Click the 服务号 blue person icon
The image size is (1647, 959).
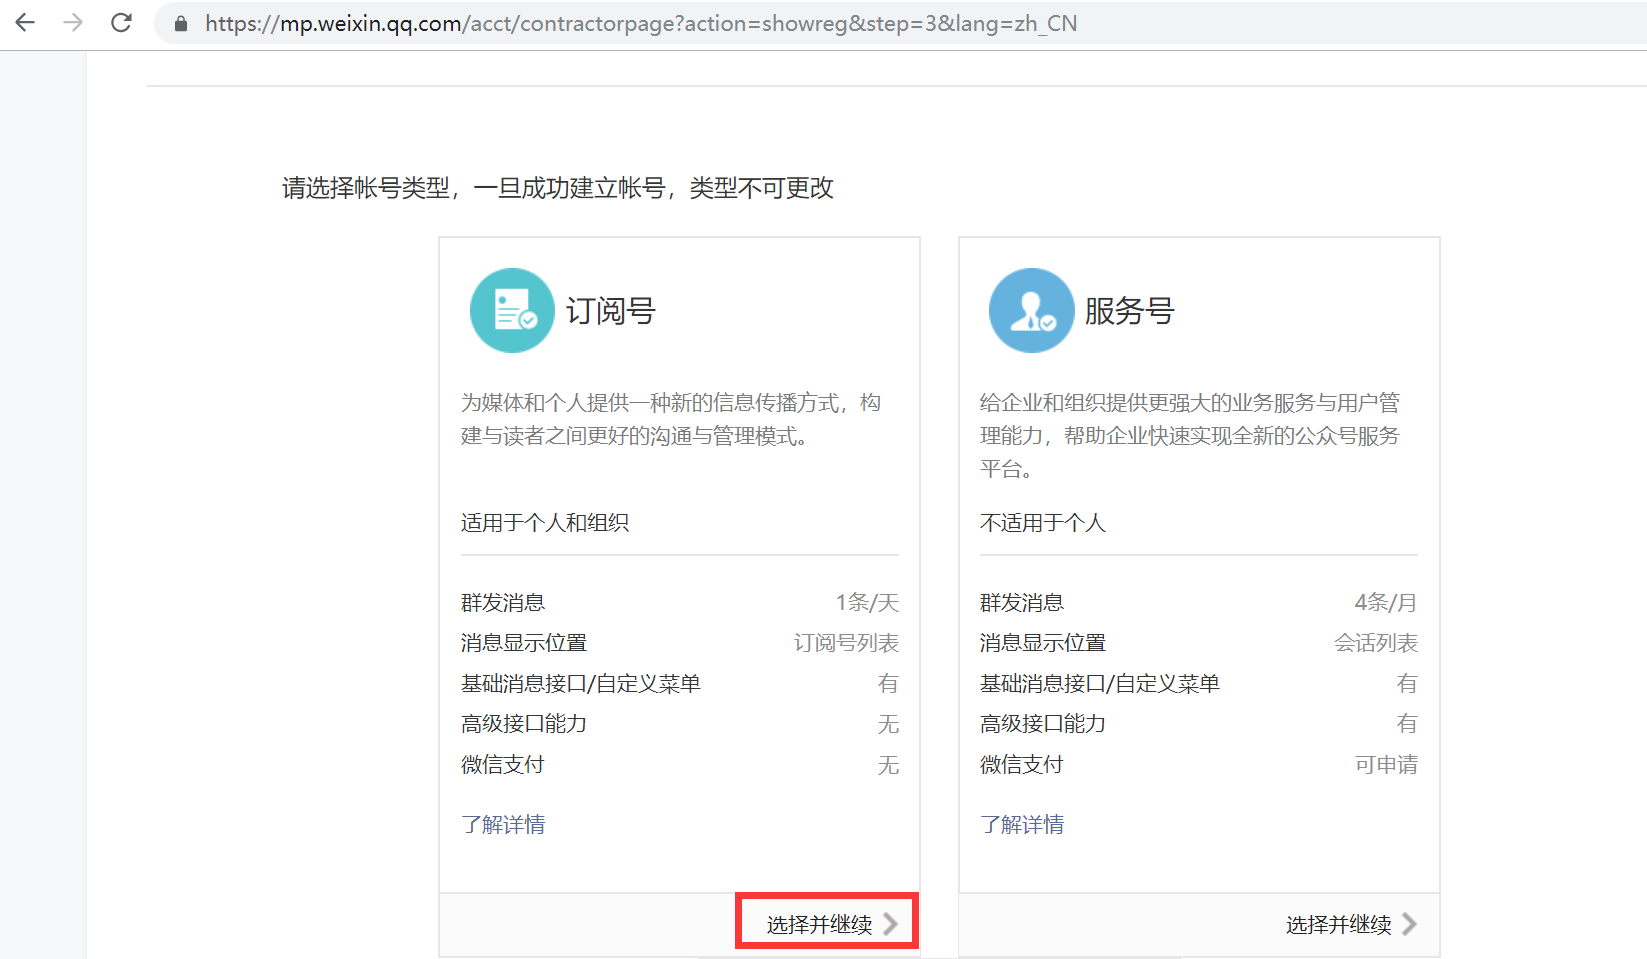point(1031,310)
